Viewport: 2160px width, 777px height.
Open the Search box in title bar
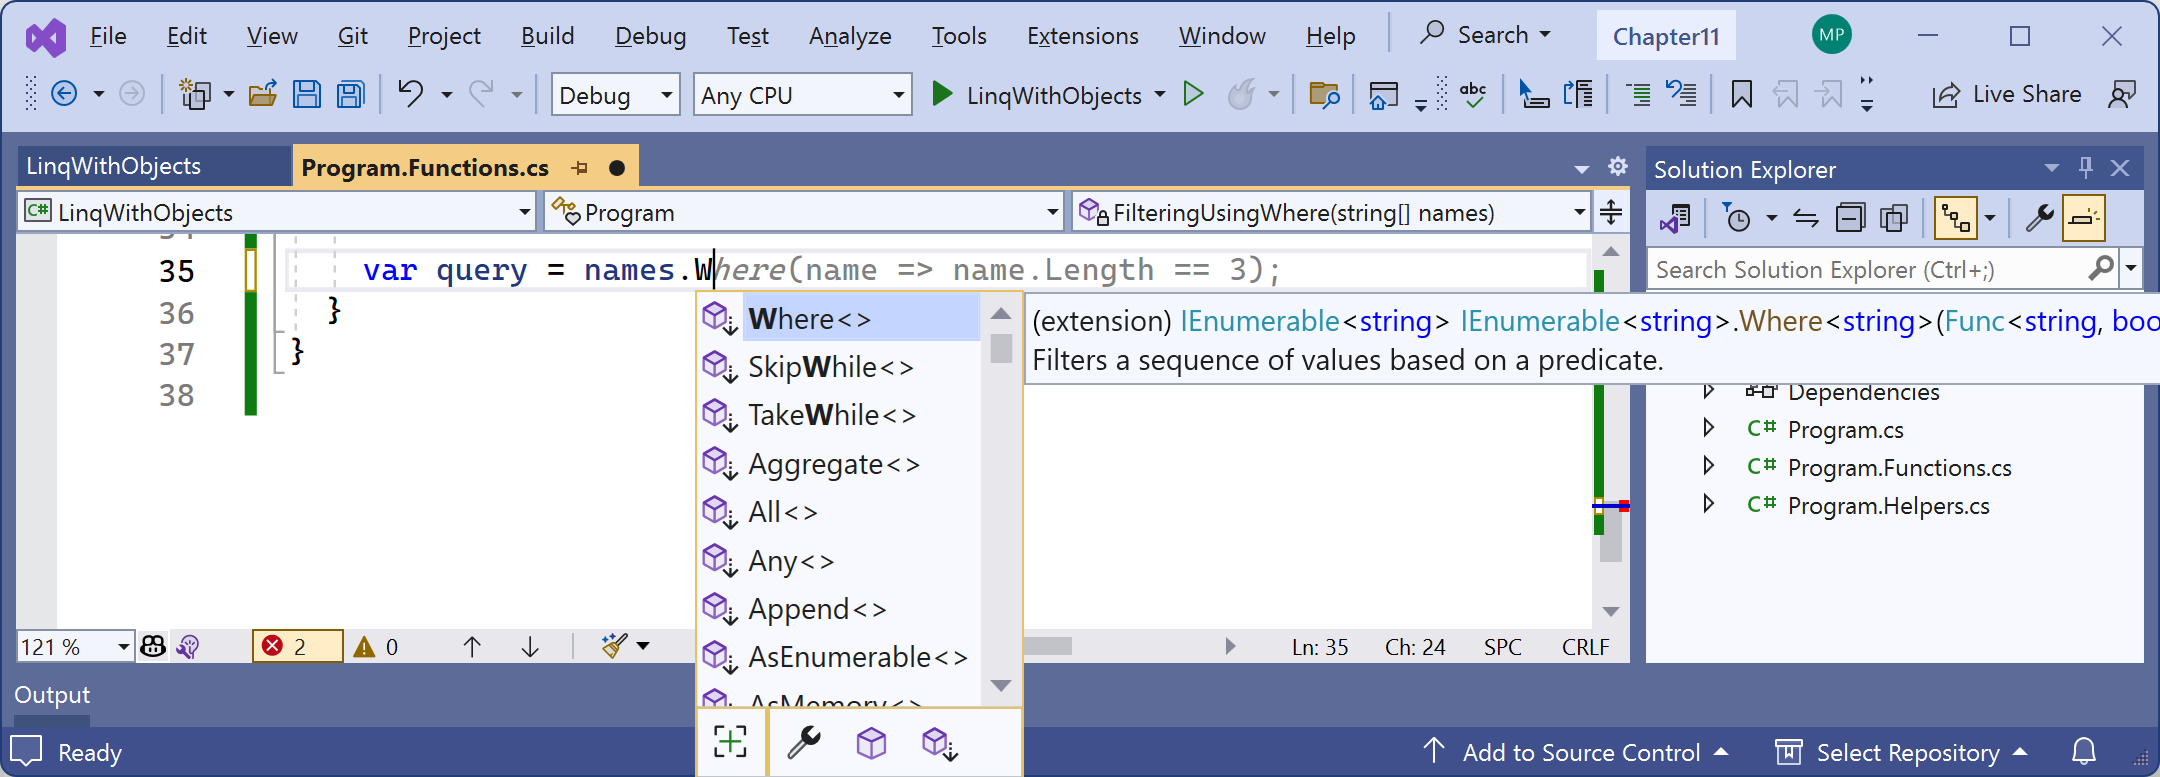(x=1485, y=35)
